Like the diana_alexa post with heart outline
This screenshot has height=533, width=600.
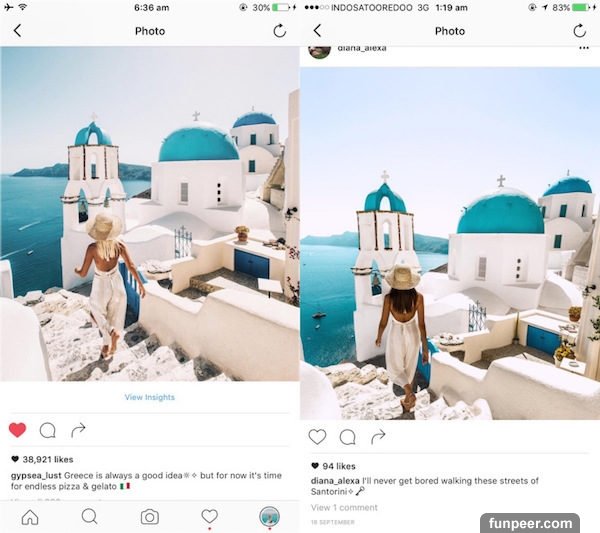tap(317, 437)
